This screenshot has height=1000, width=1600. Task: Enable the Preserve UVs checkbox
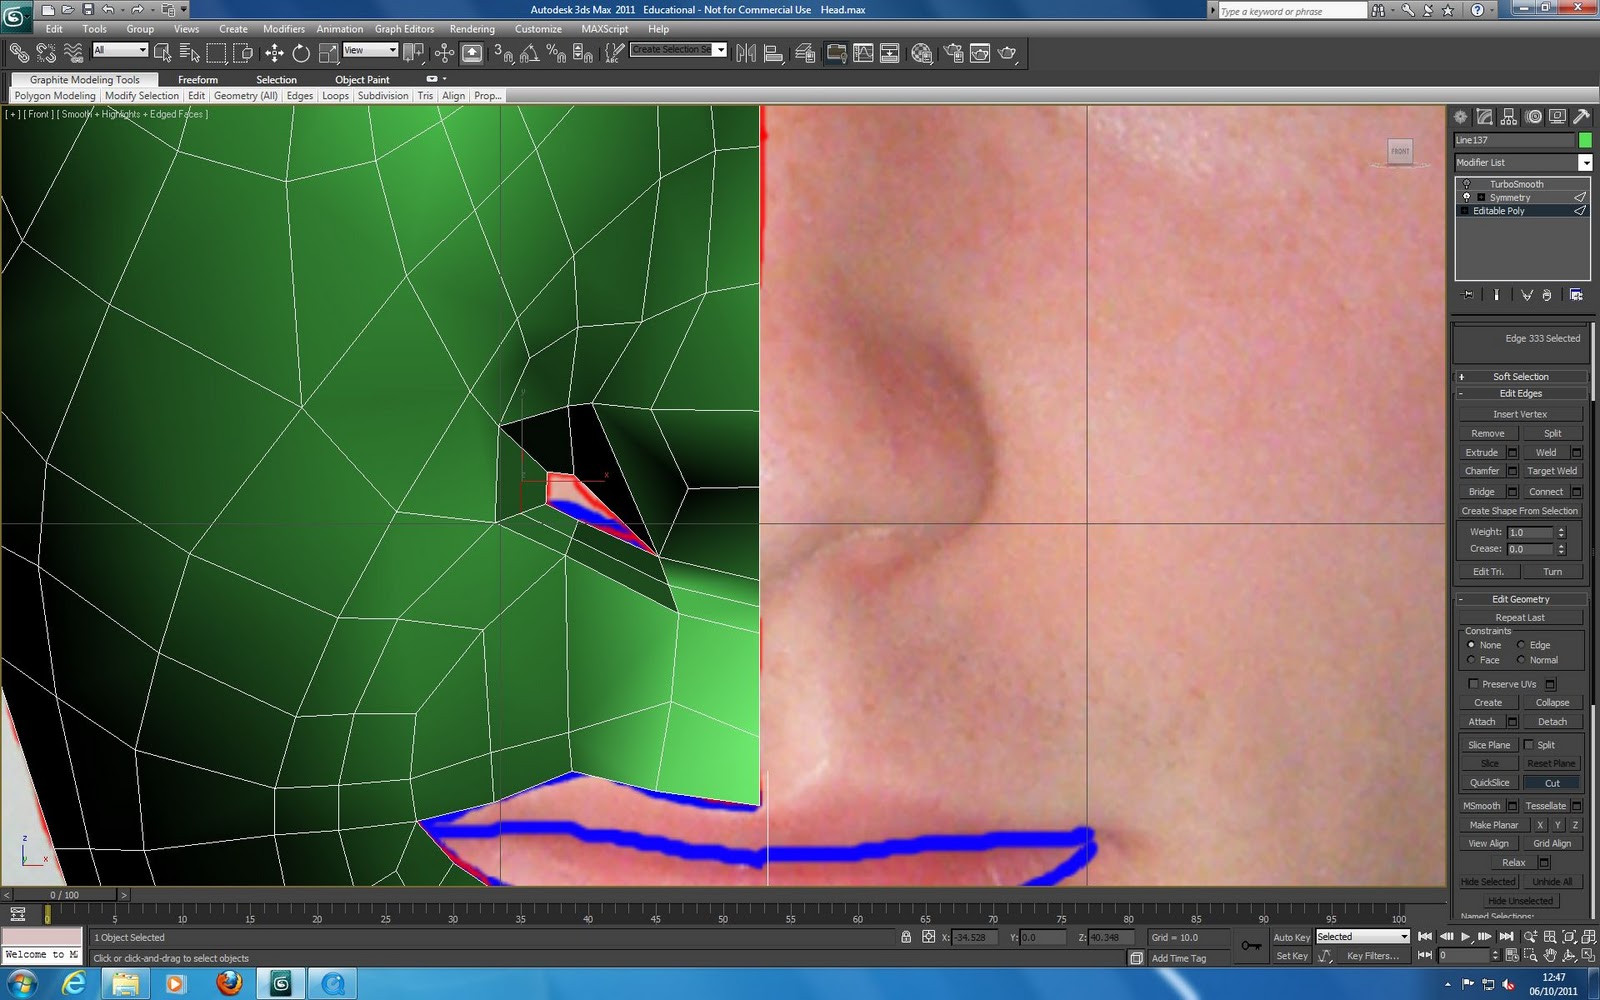(x=1473, y=684)
